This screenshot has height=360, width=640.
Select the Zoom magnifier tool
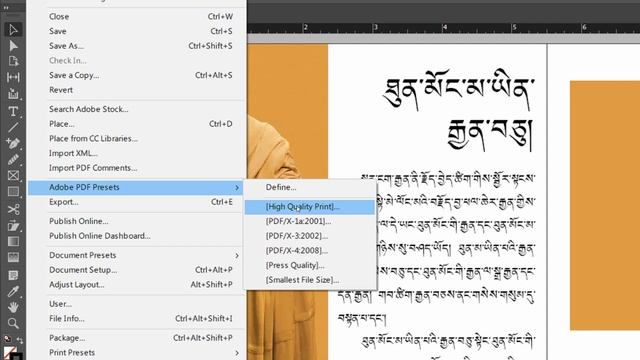[13, 323]
